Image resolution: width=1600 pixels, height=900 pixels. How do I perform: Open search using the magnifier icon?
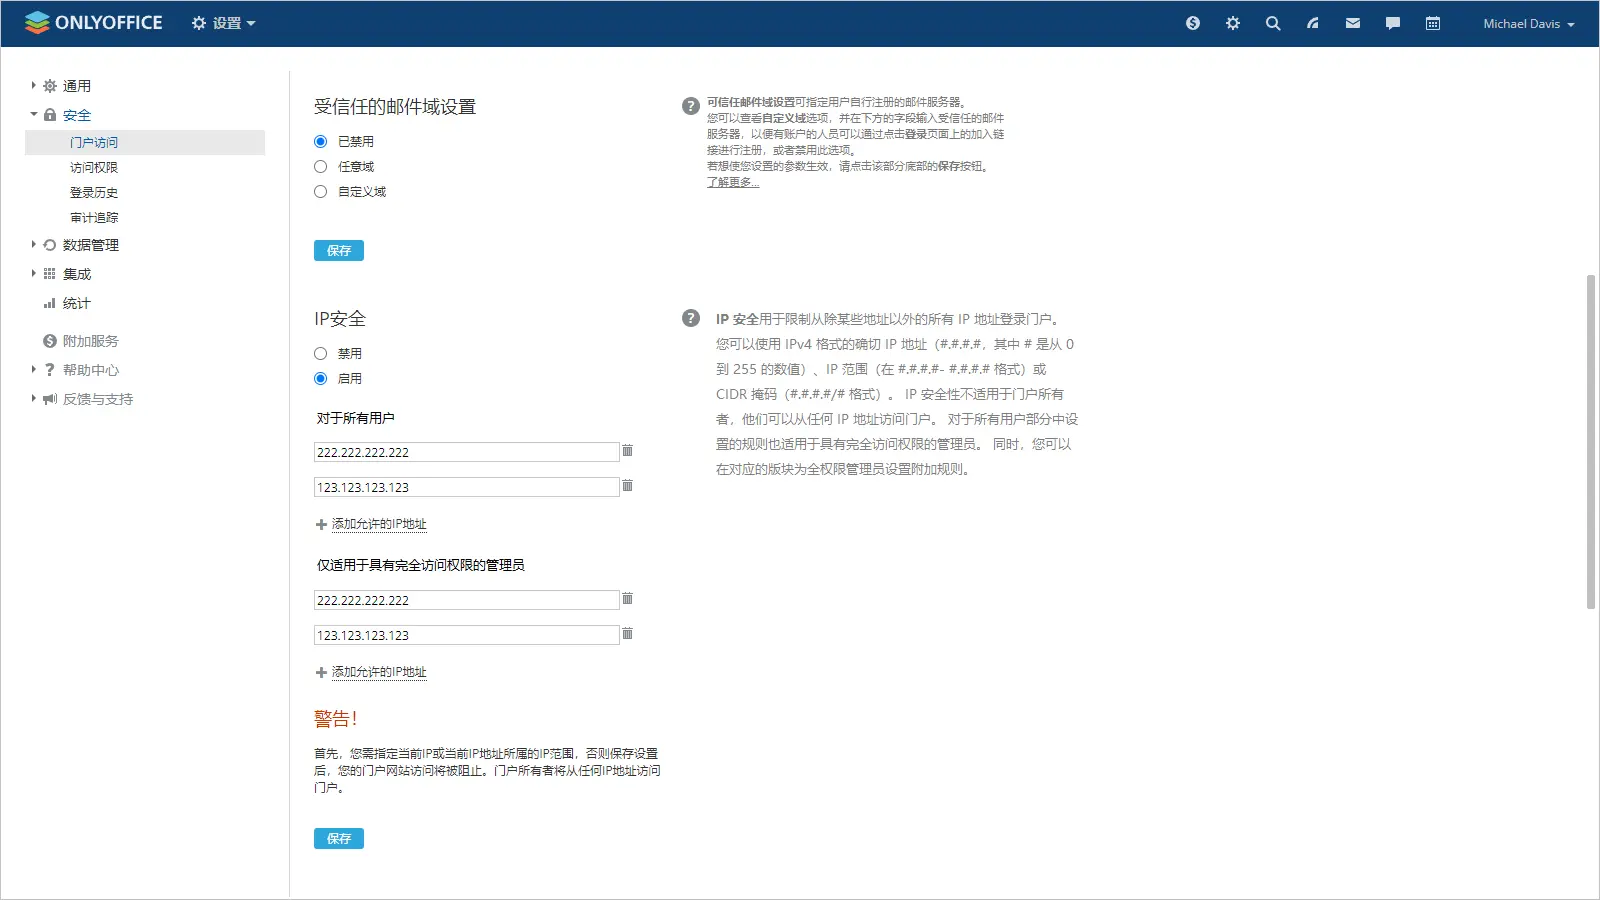click(1272, 23)
